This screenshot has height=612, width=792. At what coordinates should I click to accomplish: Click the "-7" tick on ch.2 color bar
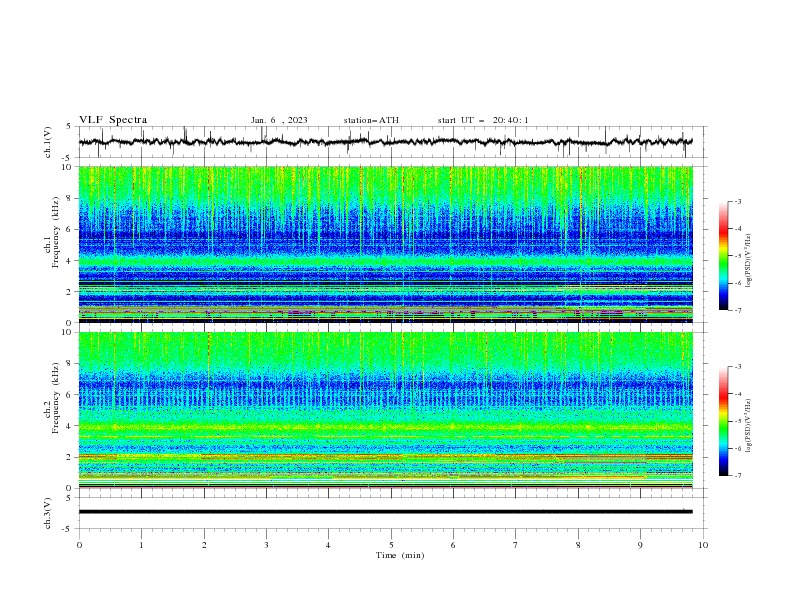pos(737,476)
